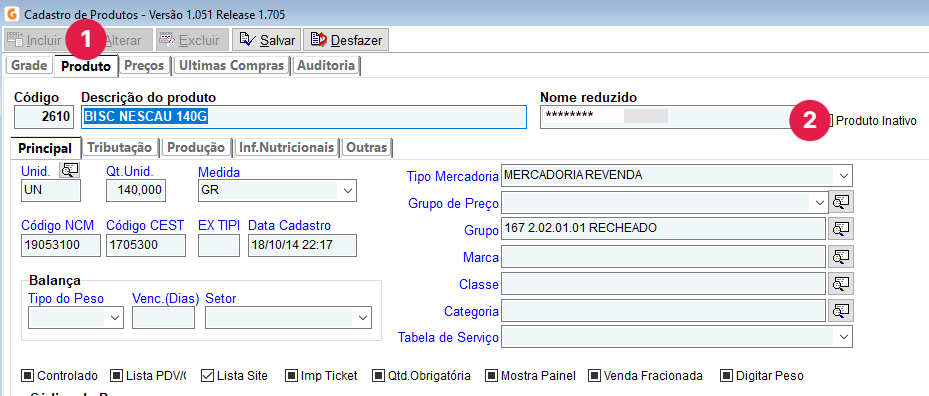Open the Ultimas Compras tab

pyautogui.click(x=232, y=66)
